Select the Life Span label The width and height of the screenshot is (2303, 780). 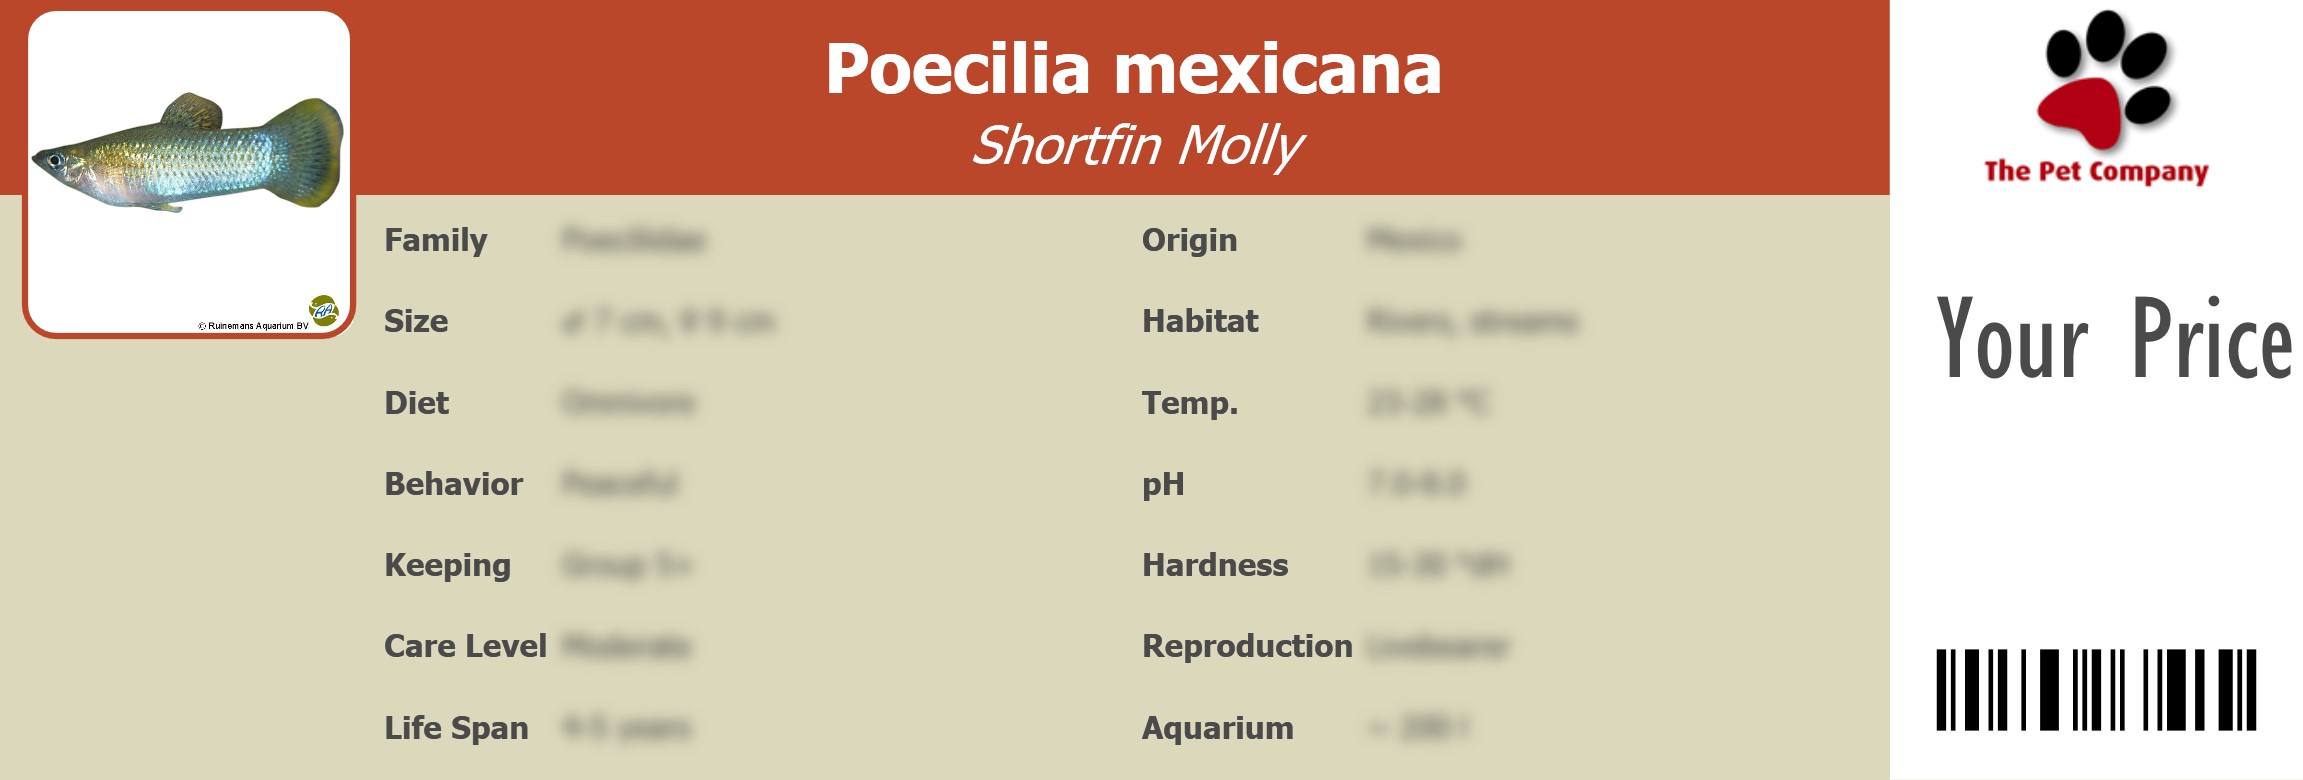coord(456,728)
